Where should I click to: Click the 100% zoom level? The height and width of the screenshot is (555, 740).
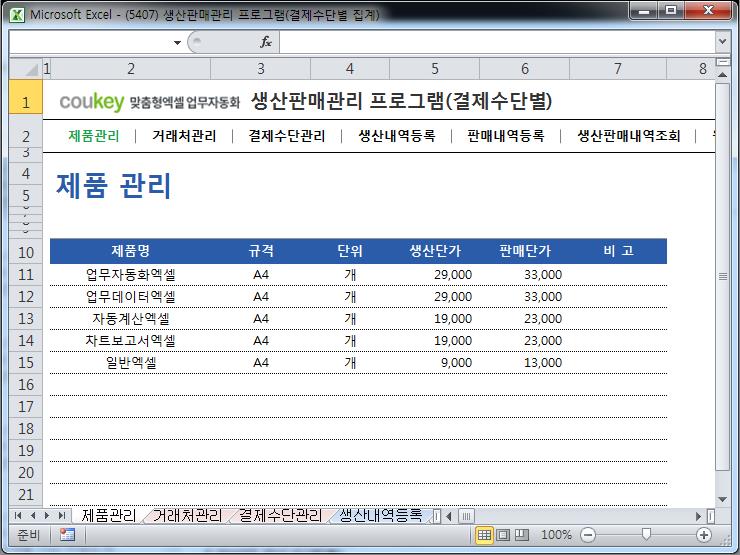coord(556,535)
